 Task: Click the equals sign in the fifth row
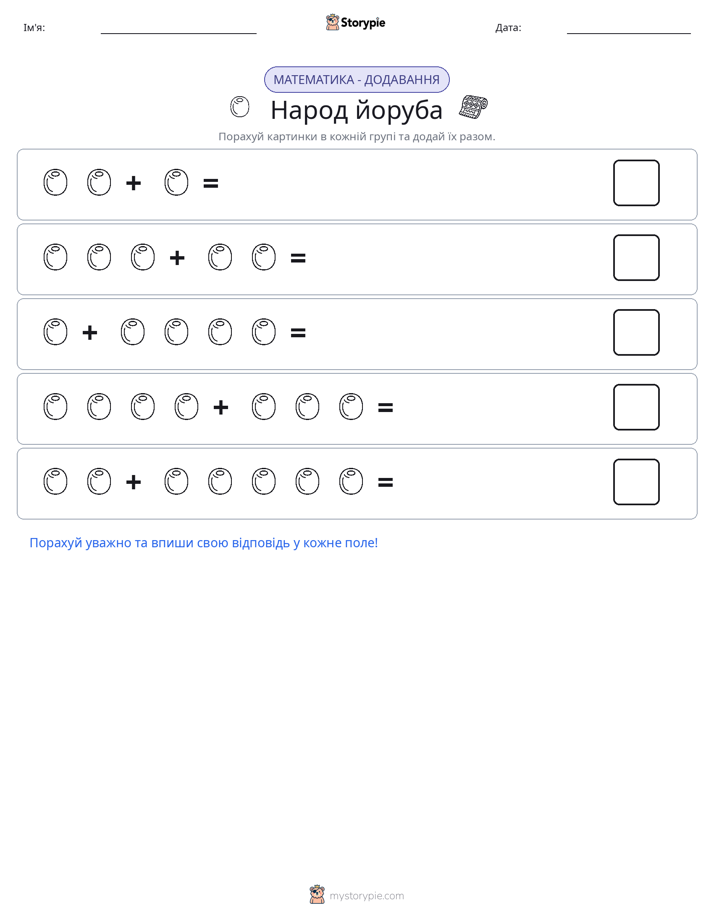pos(385,483)
